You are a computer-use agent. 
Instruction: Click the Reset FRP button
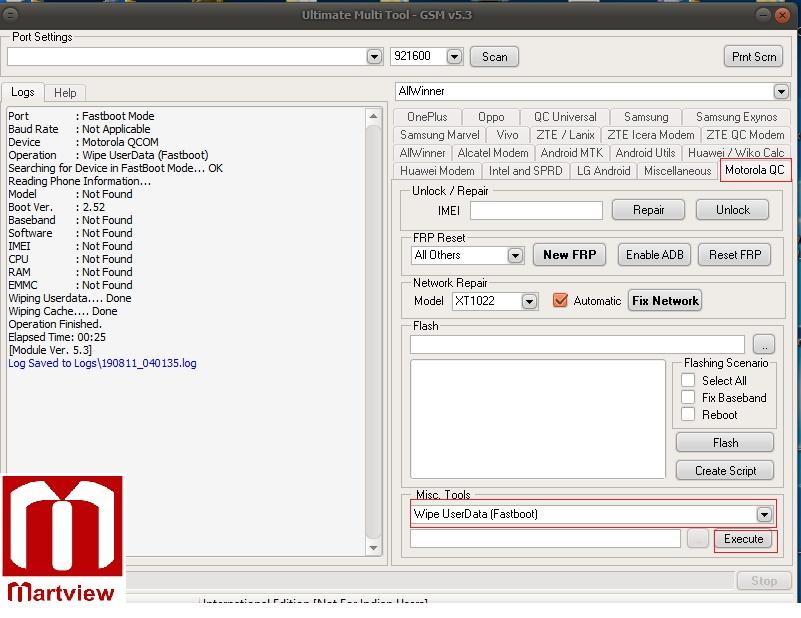click(x=735, y=255)
